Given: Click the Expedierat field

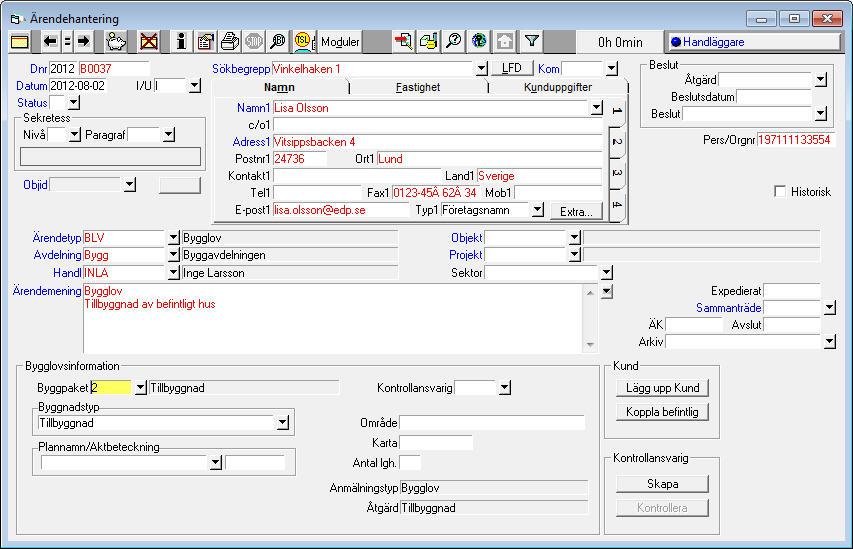Looking at the screenshot, I should (x=792, y=291).
